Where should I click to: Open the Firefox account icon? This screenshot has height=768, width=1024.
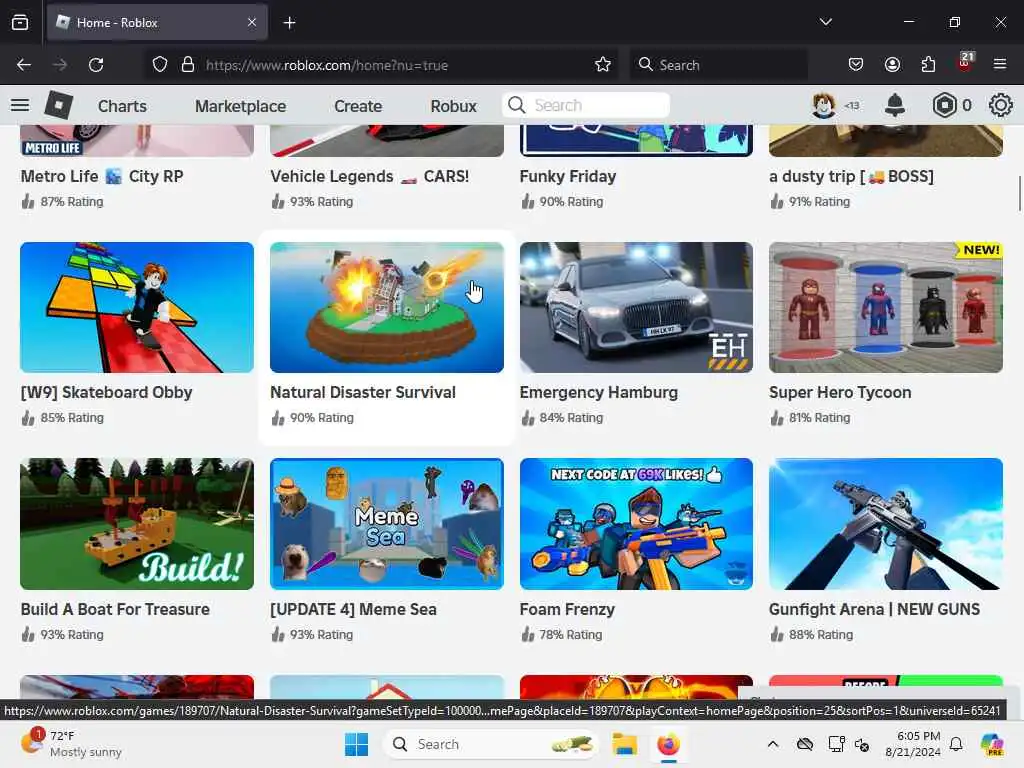click(892, 65)
